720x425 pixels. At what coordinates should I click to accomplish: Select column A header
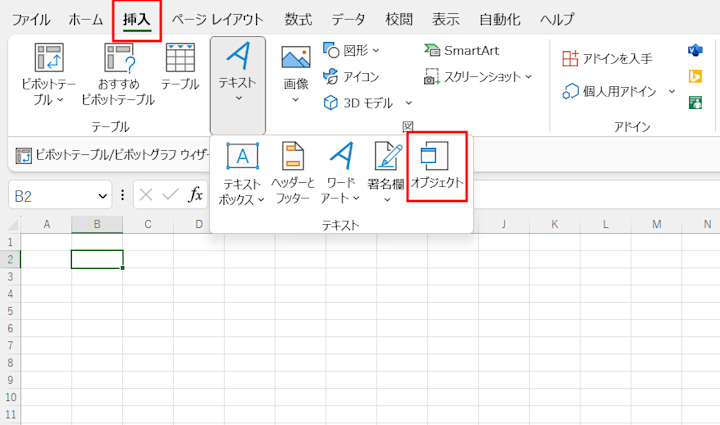(46, 224)
